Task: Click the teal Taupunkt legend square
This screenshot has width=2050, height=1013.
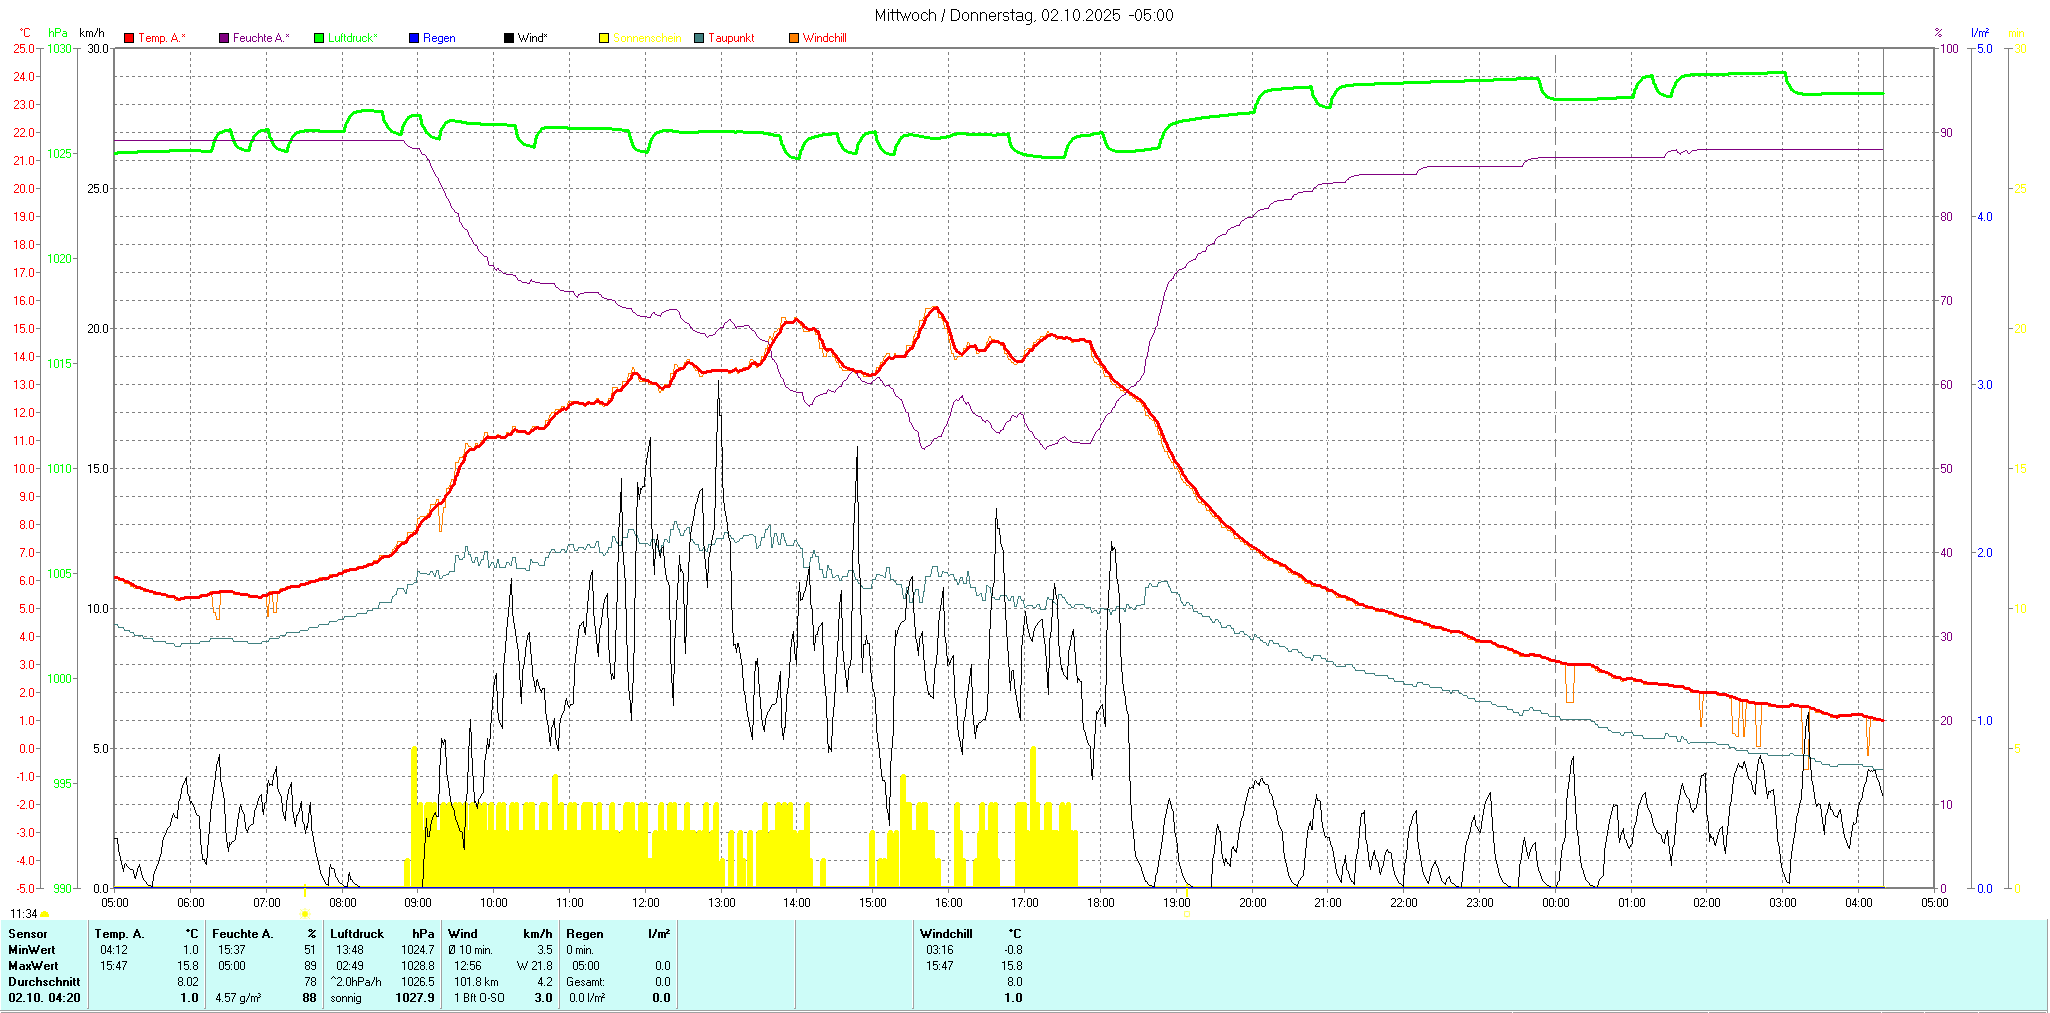Action: 699,38
